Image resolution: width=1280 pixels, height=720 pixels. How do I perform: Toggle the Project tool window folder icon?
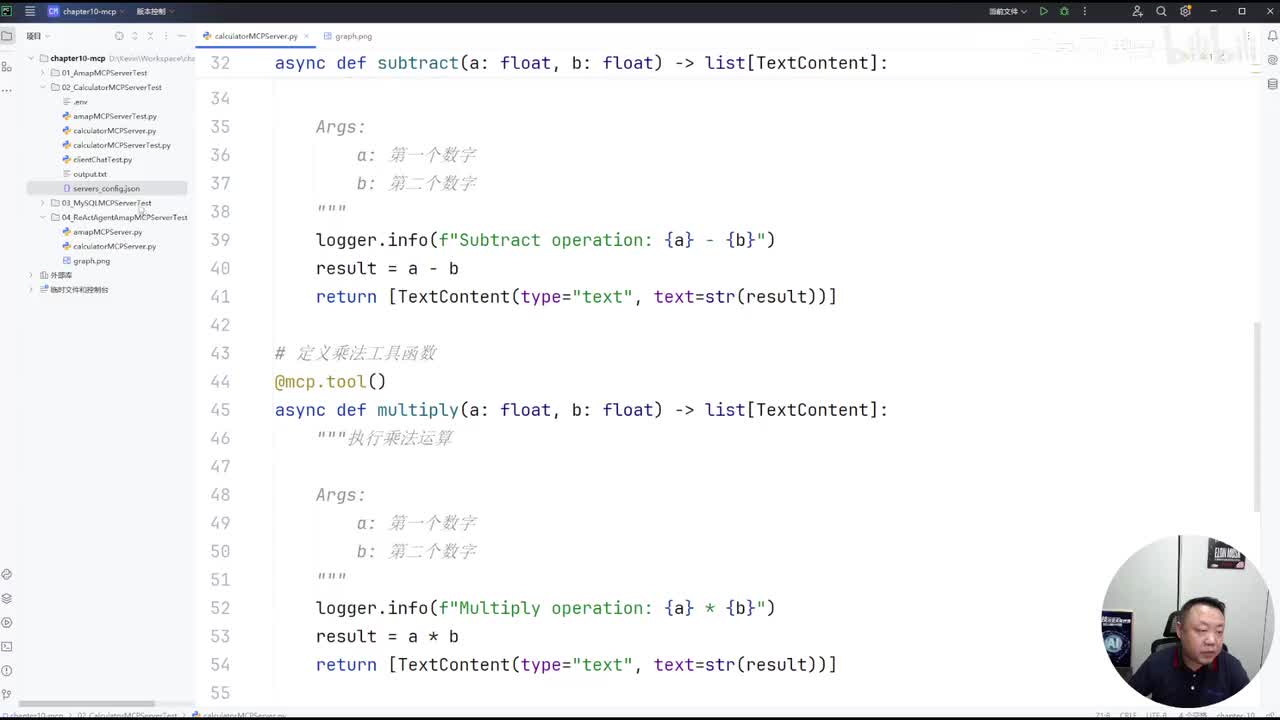point(7,36)
